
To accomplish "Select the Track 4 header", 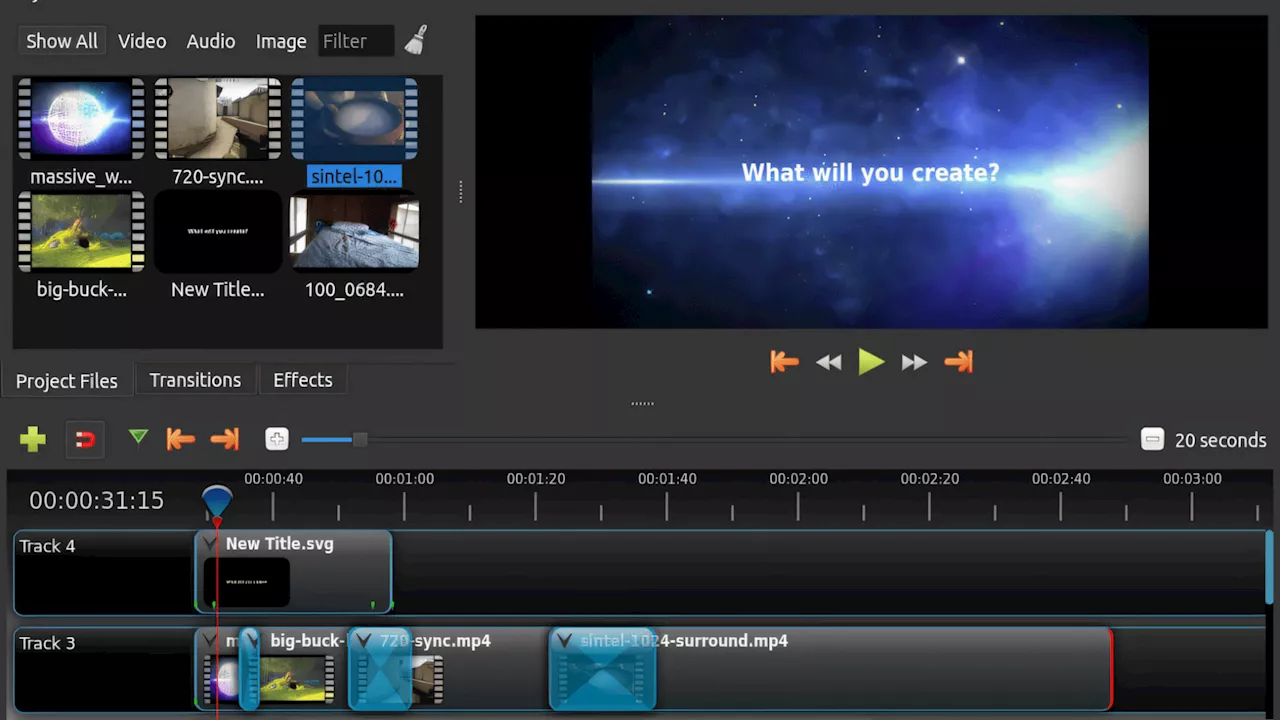I will tap(104, 572).
